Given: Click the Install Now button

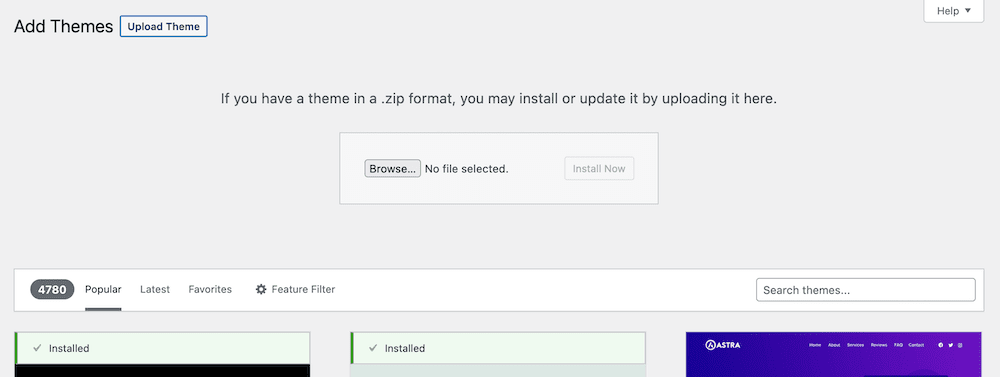Looking at the screenshot, I should point(599,168).
